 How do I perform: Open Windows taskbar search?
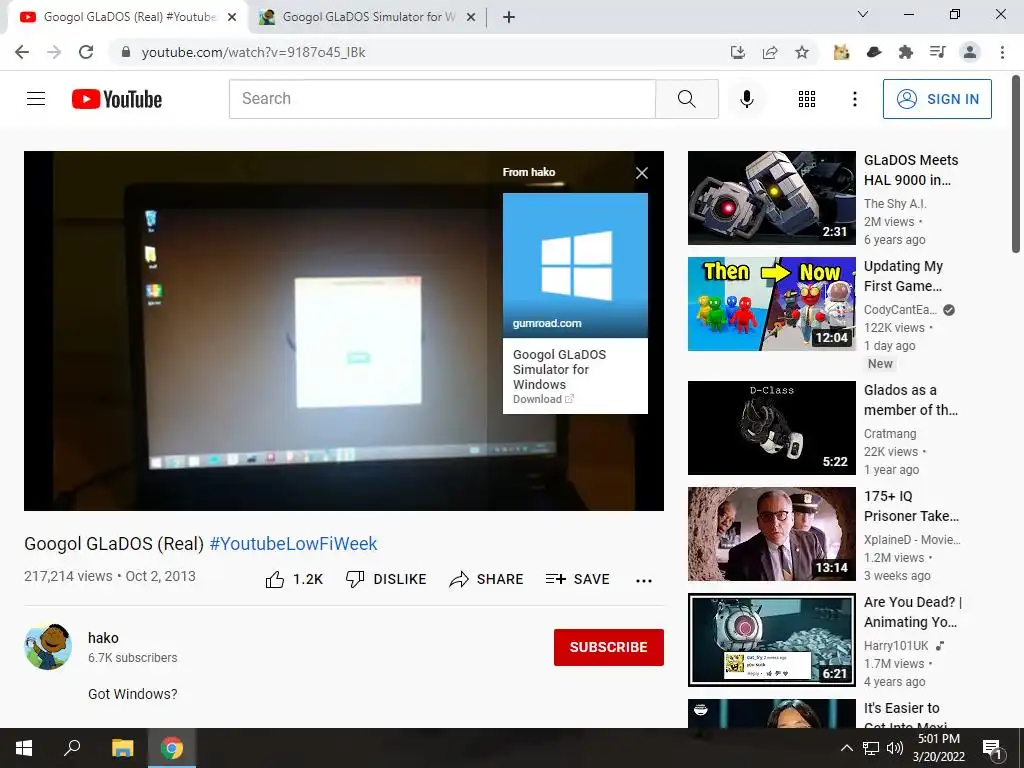(x=72, y=748)
